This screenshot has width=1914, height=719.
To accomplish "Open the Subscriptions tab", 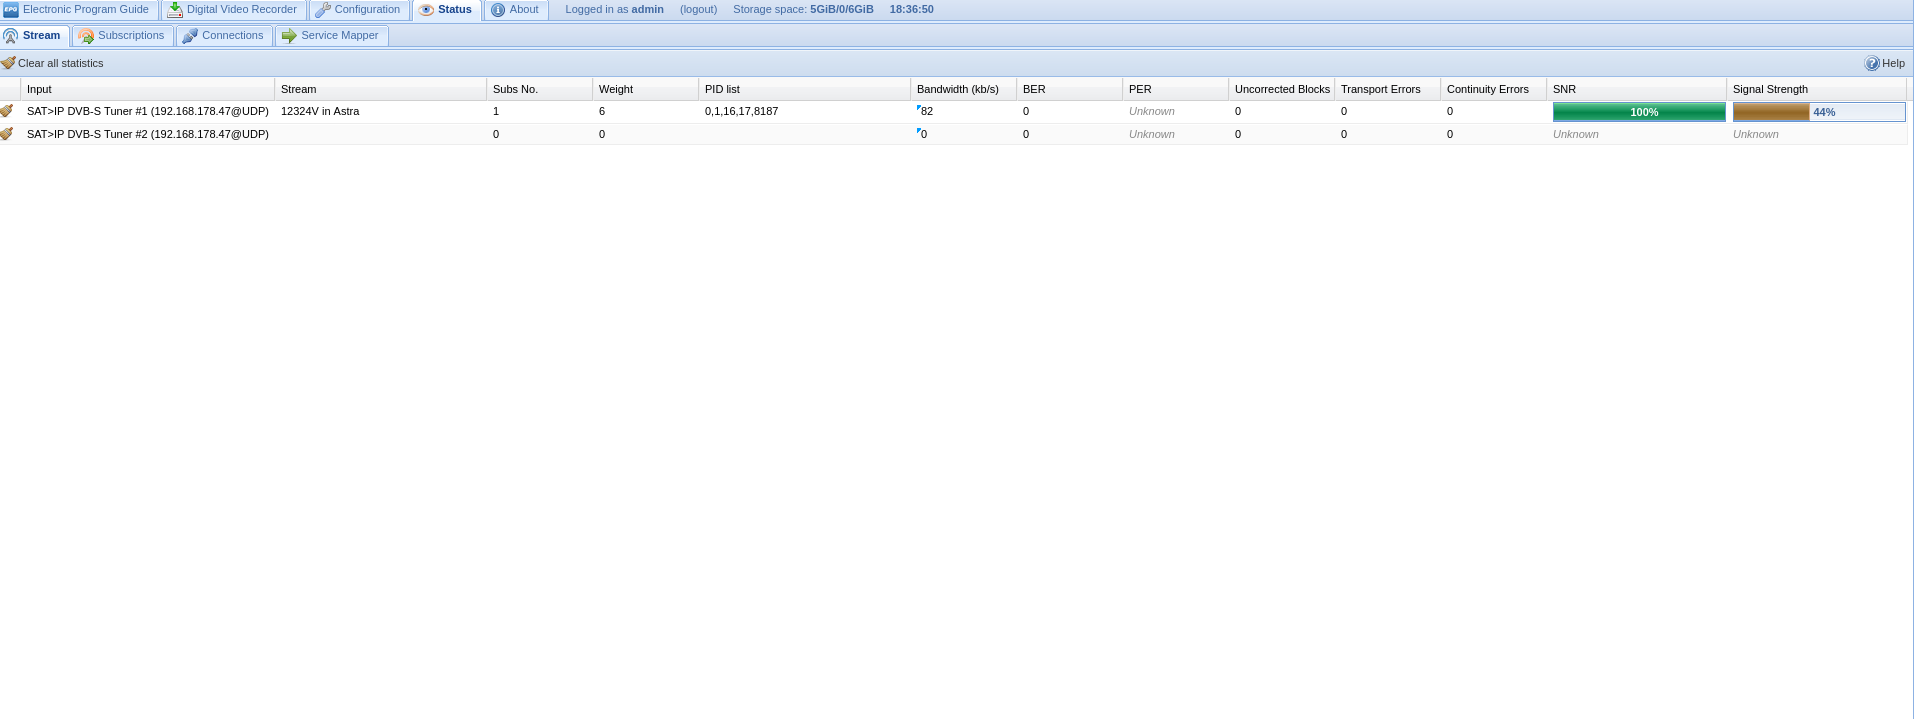I will (x=121, y=36).
